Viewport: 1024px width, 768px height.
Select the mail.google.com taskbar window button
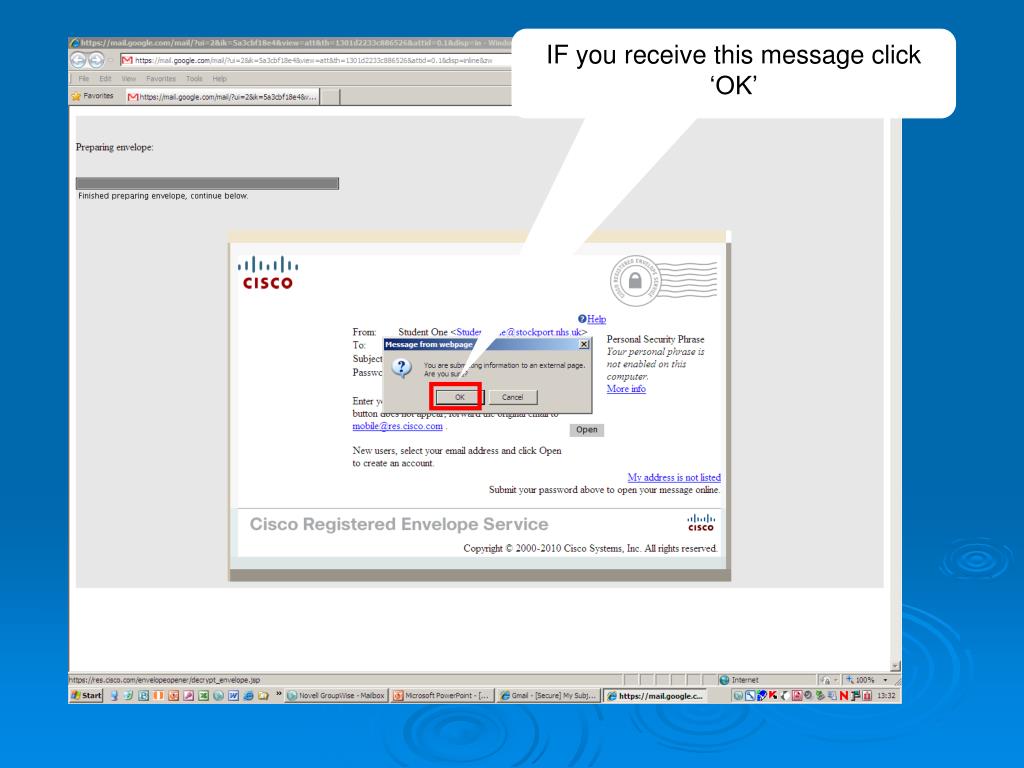655,696
